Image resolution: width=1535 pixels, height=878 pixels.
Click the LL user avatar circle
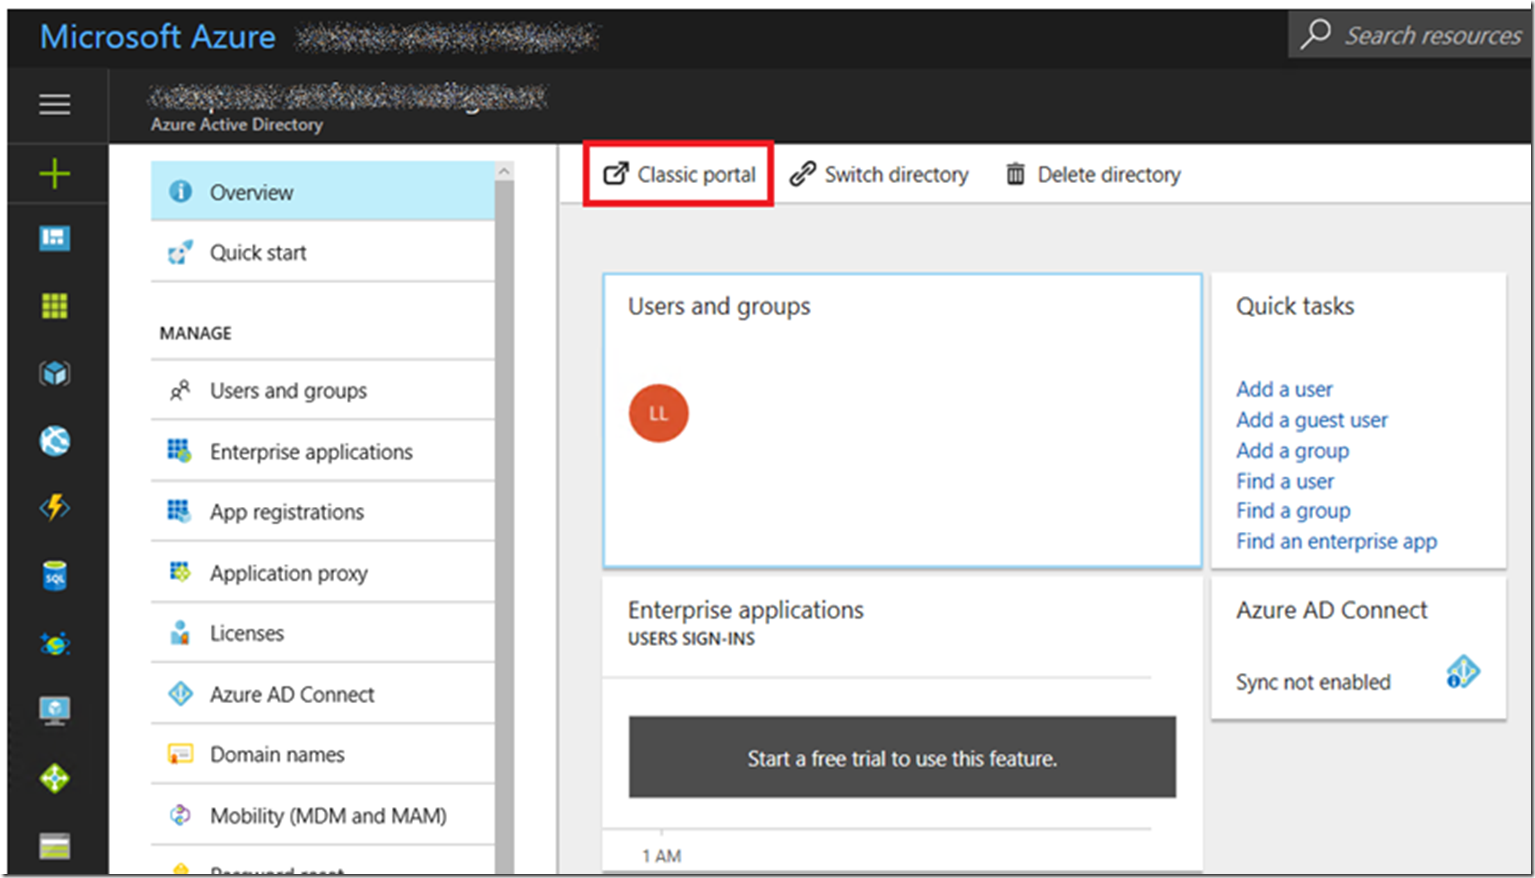[x=658, y=413]
